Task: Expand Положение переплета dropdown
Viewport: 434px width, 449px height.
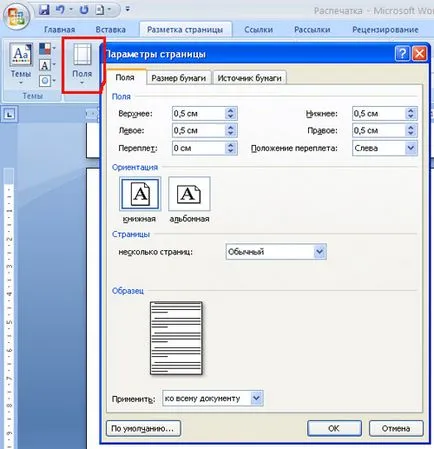Action: coord(411,148)
